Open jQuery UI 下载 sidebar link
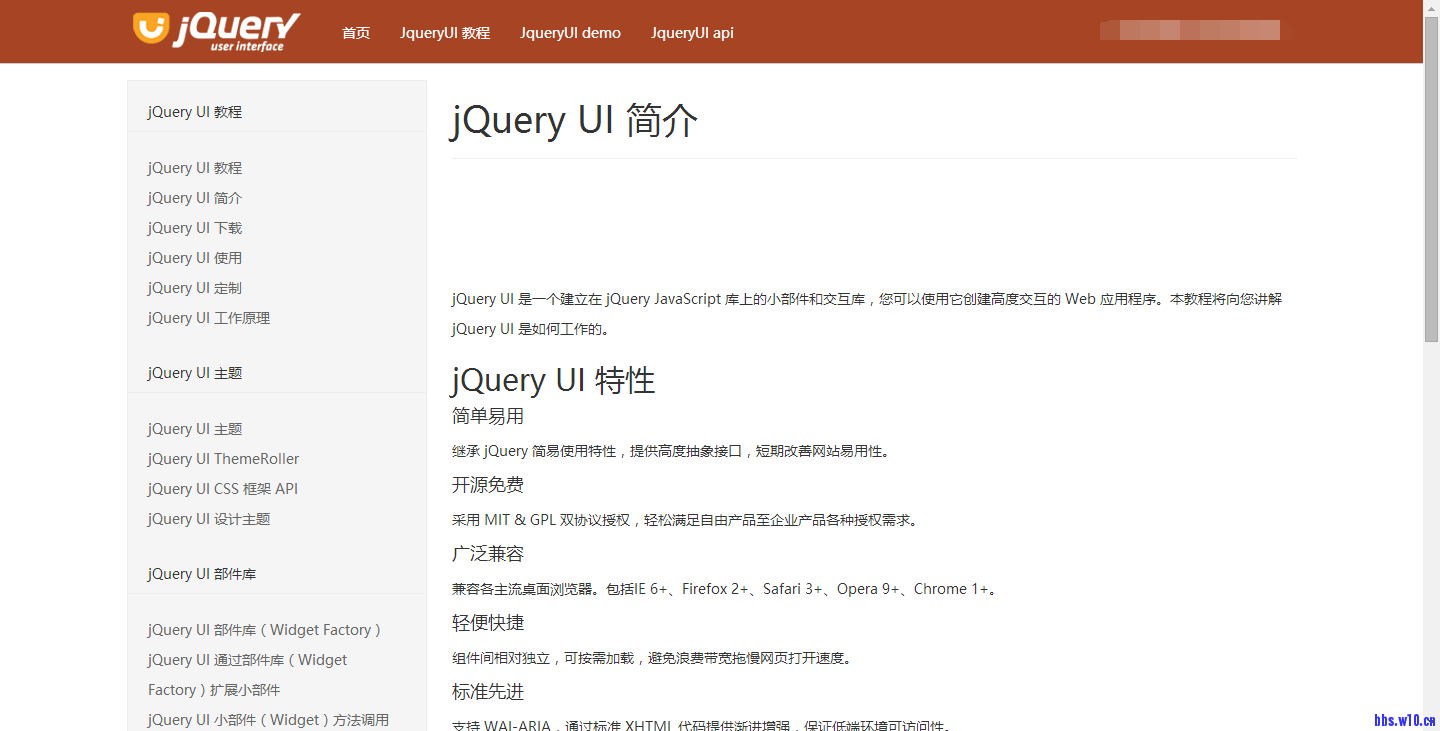This screenshot has width=1440, height=731. (195, 228)
